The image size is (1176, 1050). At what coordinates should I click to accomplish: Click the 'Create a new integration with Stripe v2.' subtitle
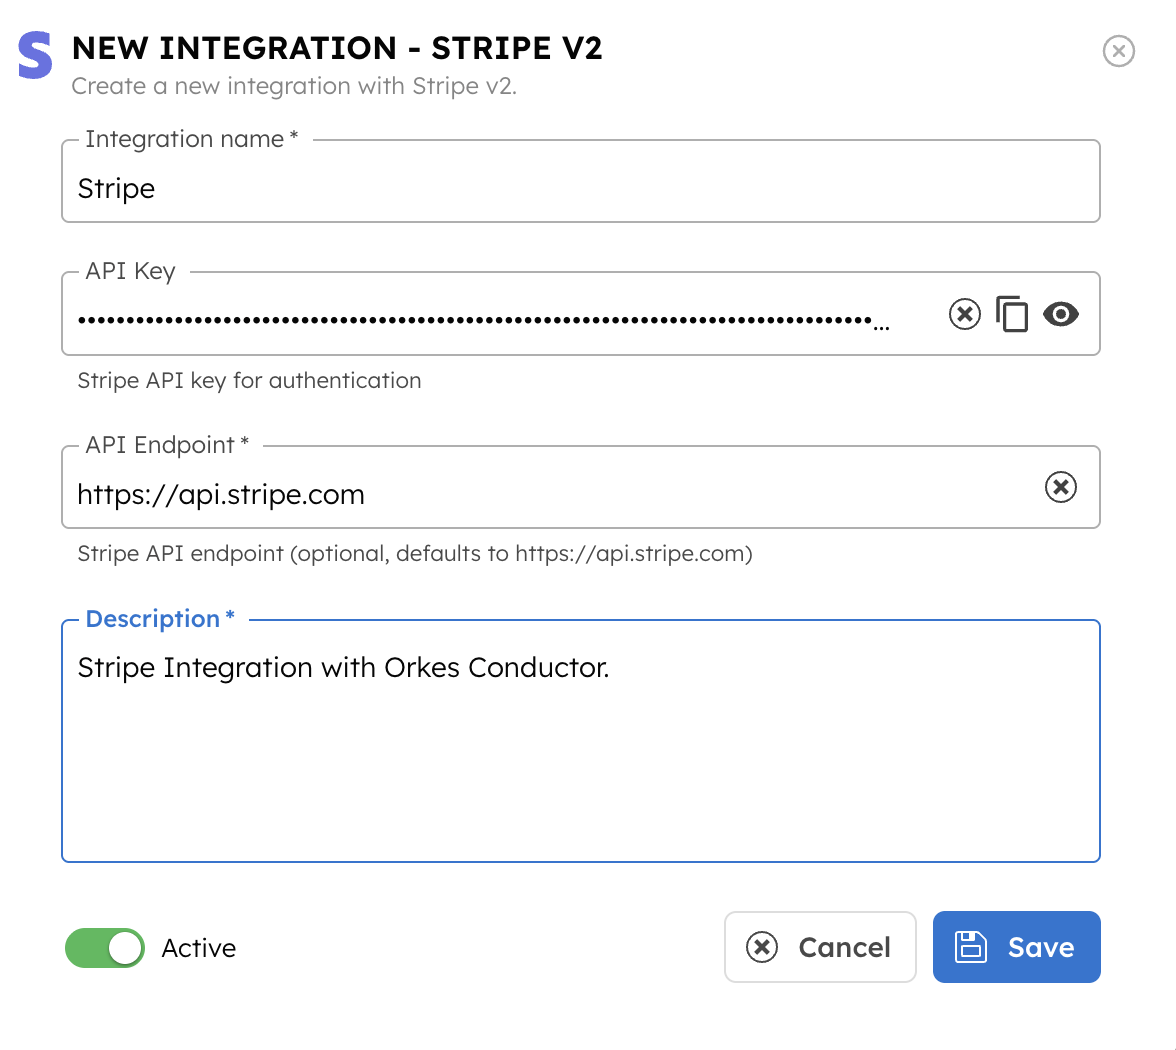coord(294,86)
